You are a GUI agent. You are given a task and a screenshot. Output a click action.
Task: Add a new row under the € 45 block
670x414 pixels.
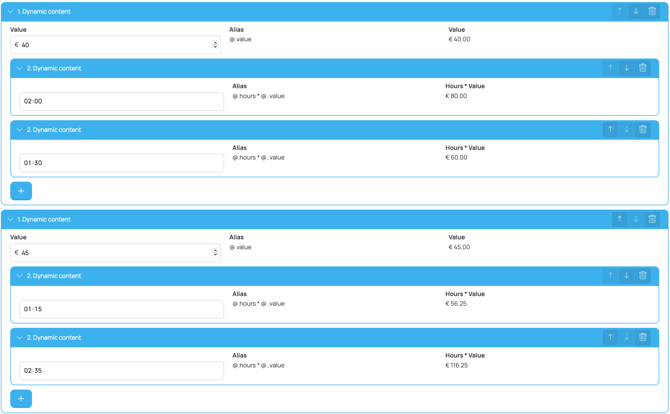coord(21,399)
